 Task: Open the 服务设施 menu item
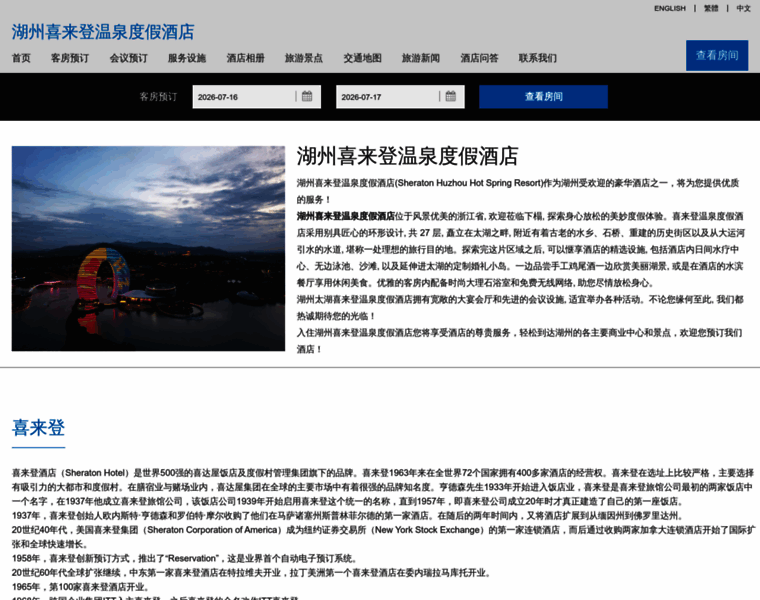pyautogui.click(x=187, y=58)
